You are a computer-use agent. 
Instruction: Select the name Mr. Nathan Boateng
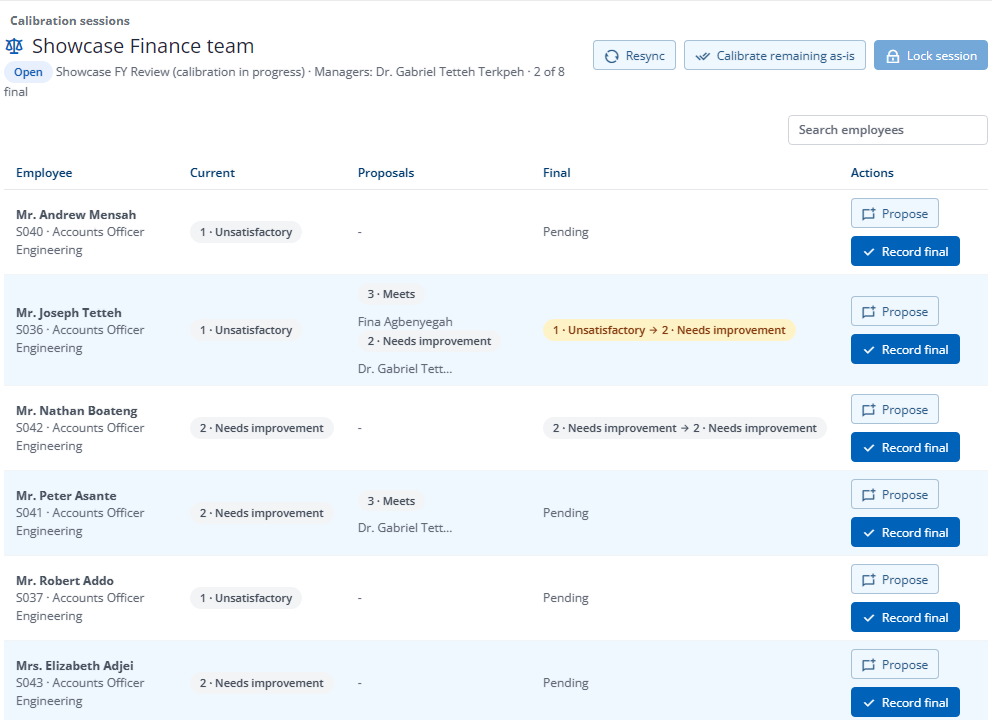coord(77,411)
